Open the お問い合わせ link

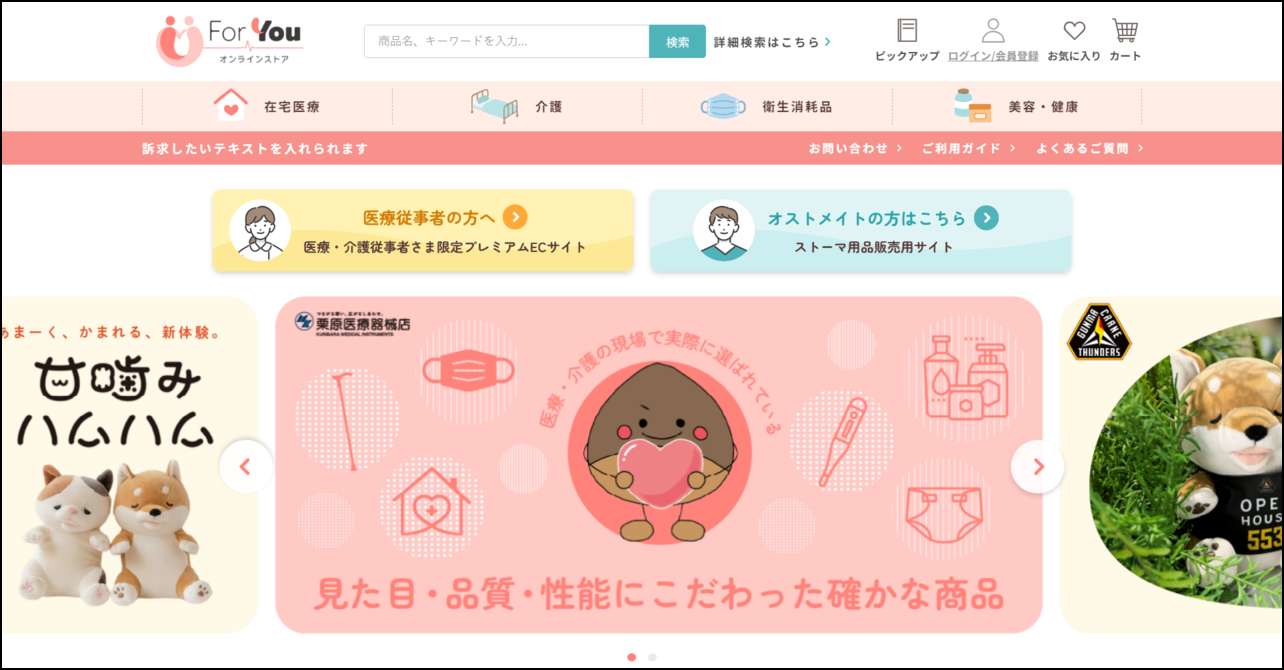point(855,148)
